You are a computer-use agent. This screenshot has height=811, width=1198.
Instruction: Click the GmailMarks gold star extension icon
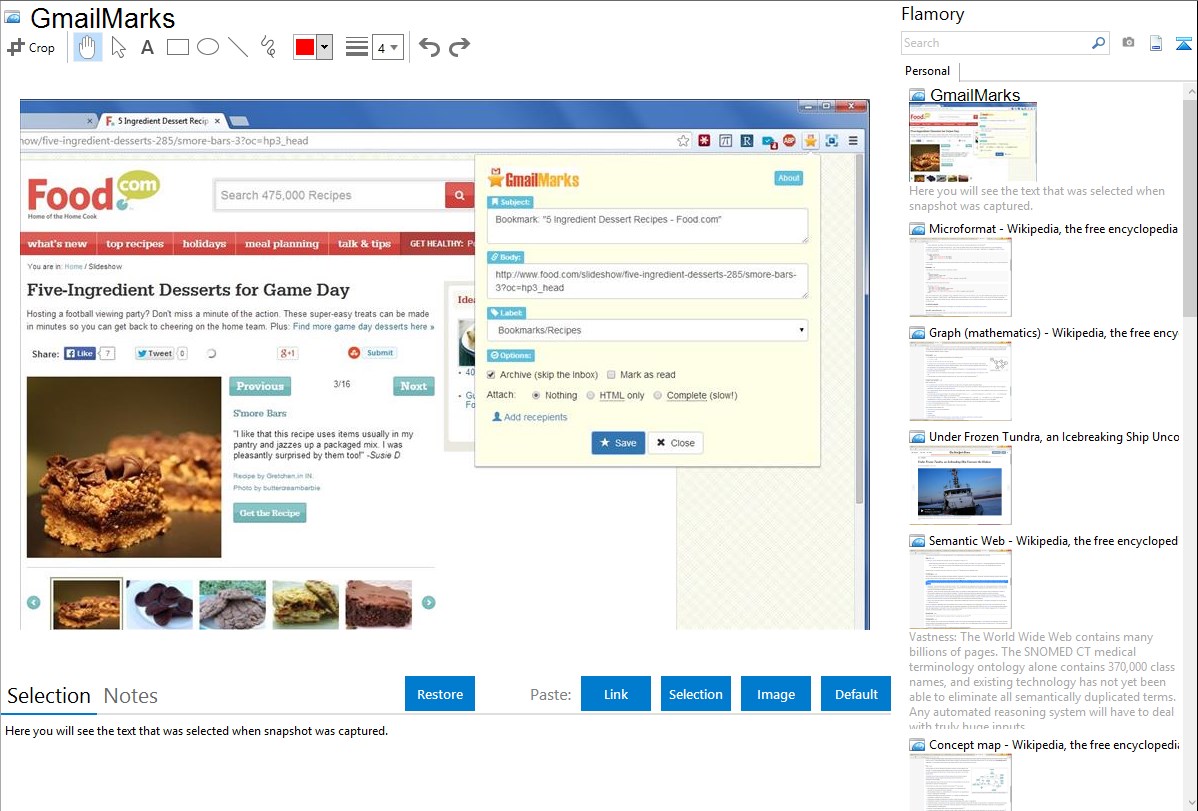[811, 141]
